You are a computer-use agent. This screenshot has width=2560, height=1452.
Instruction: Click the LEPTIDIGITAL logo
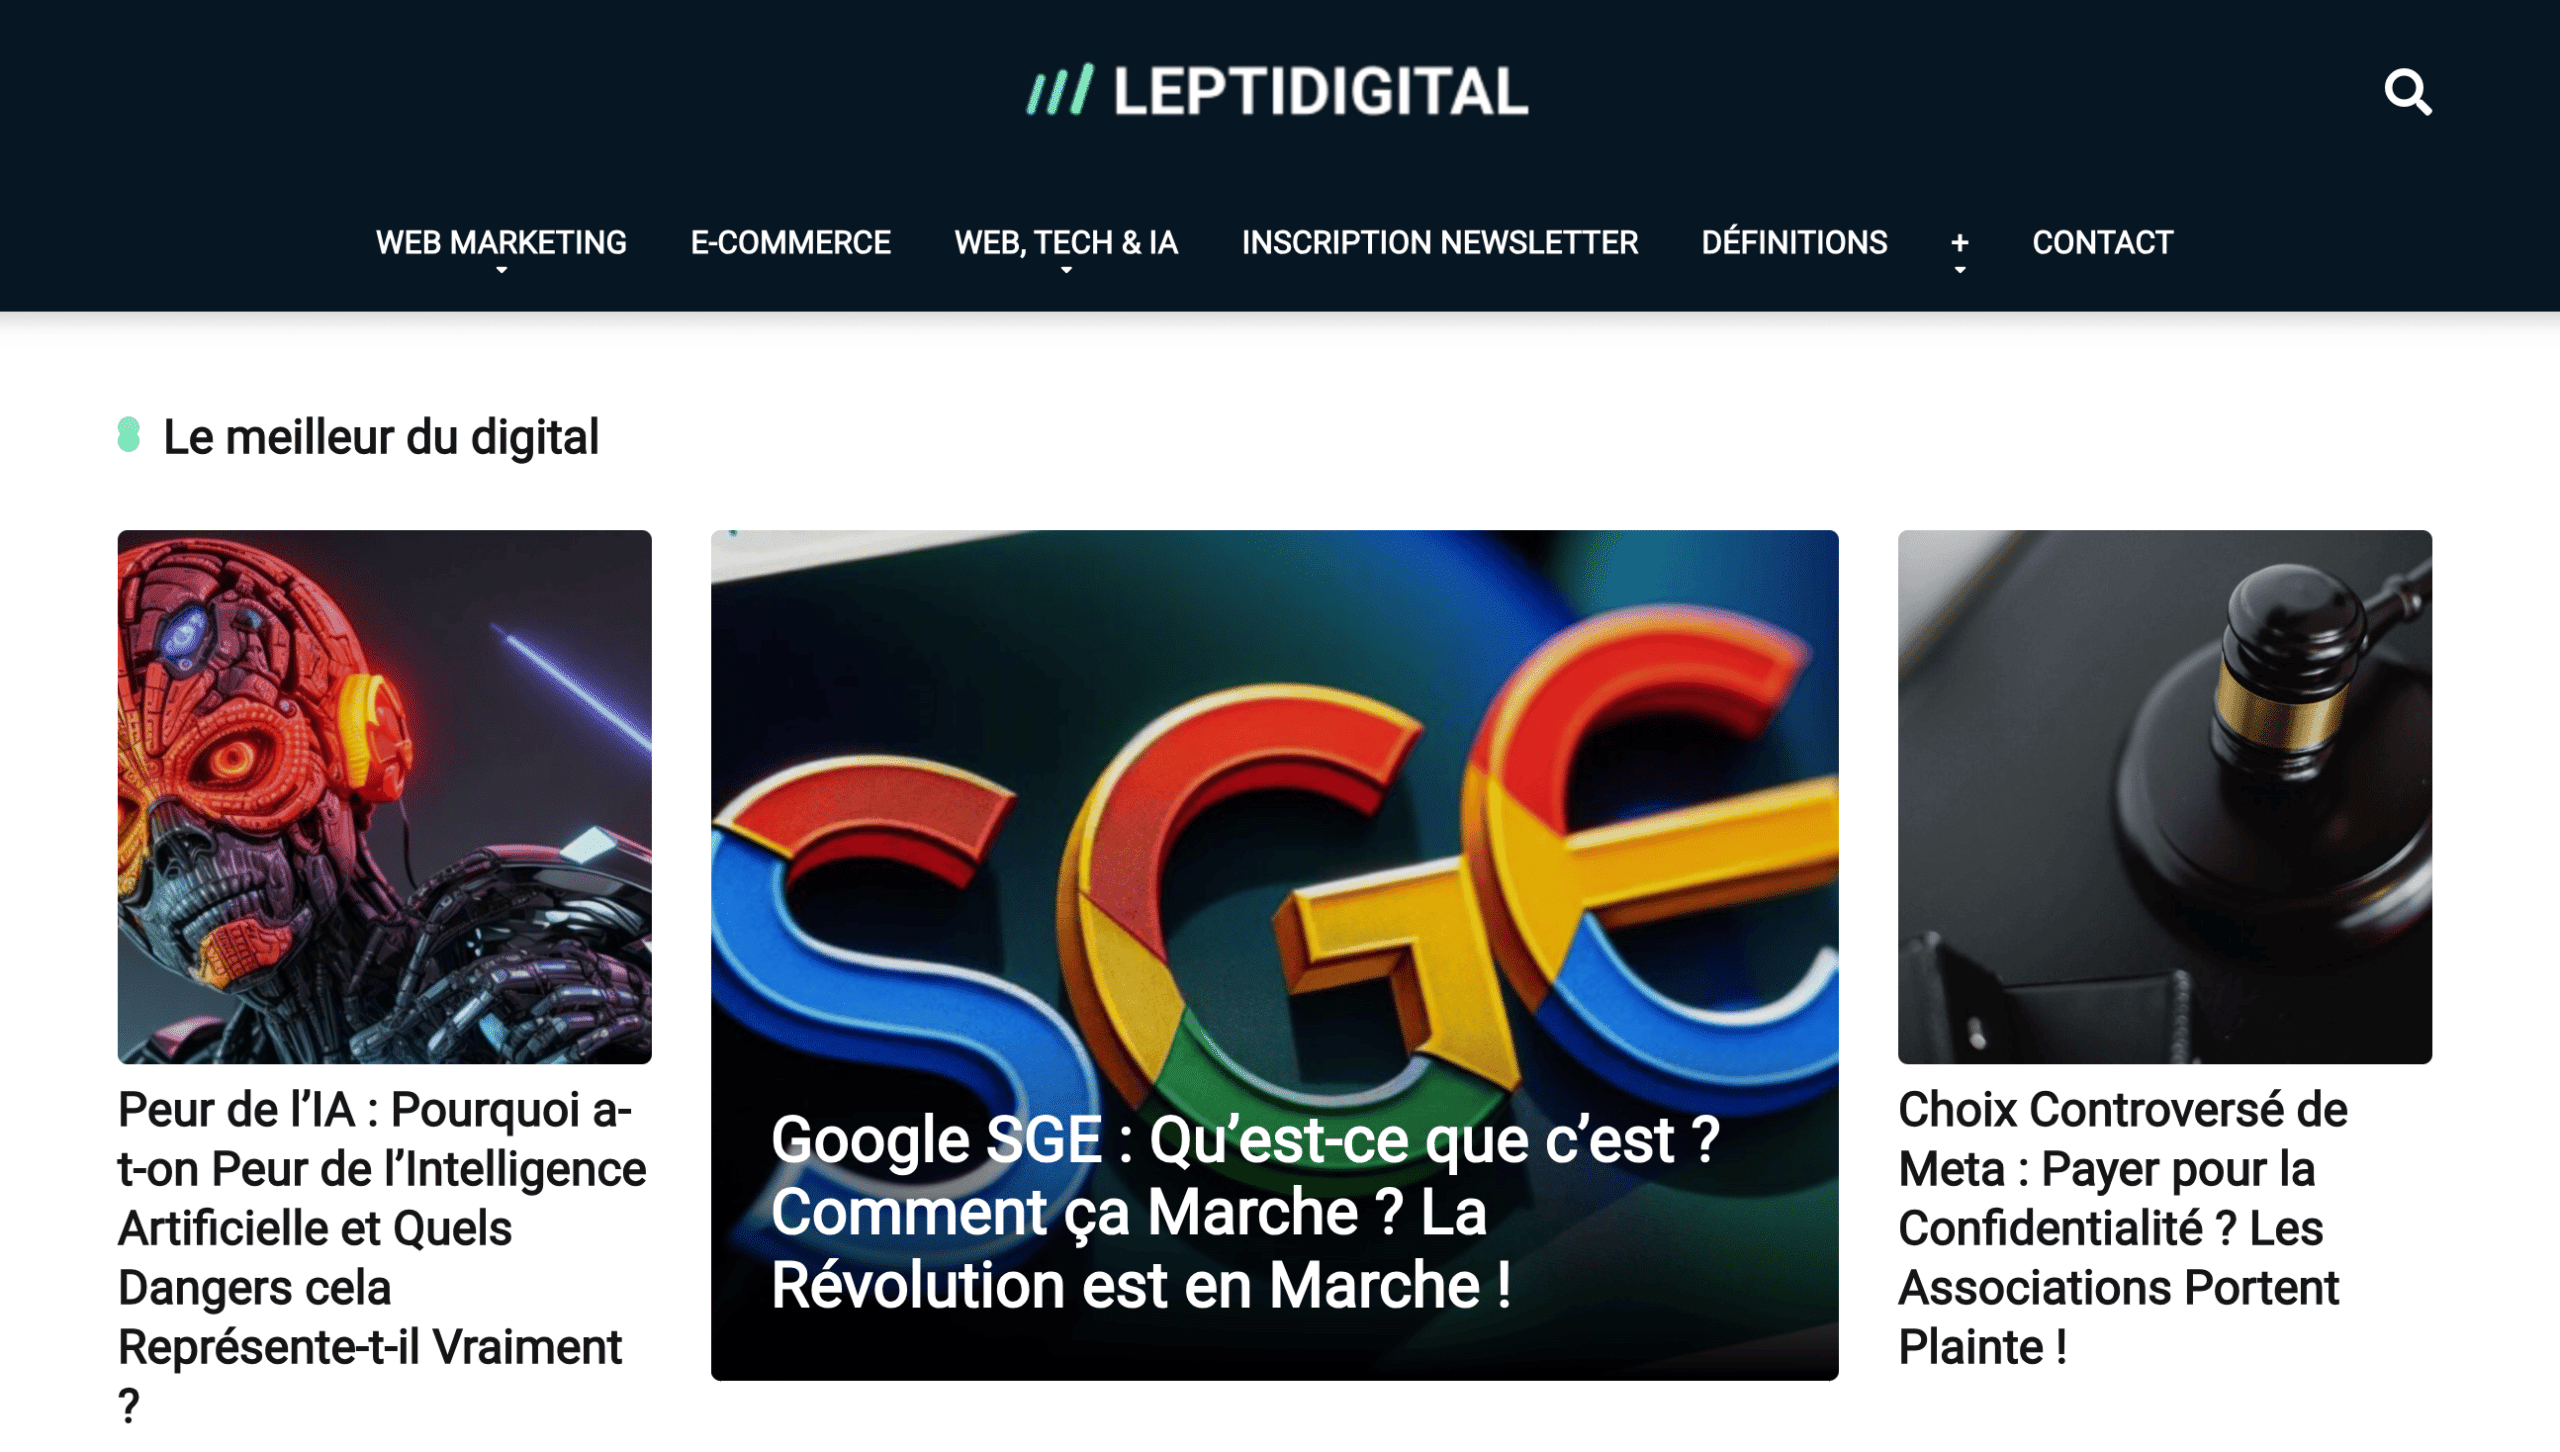point(1278,91)
